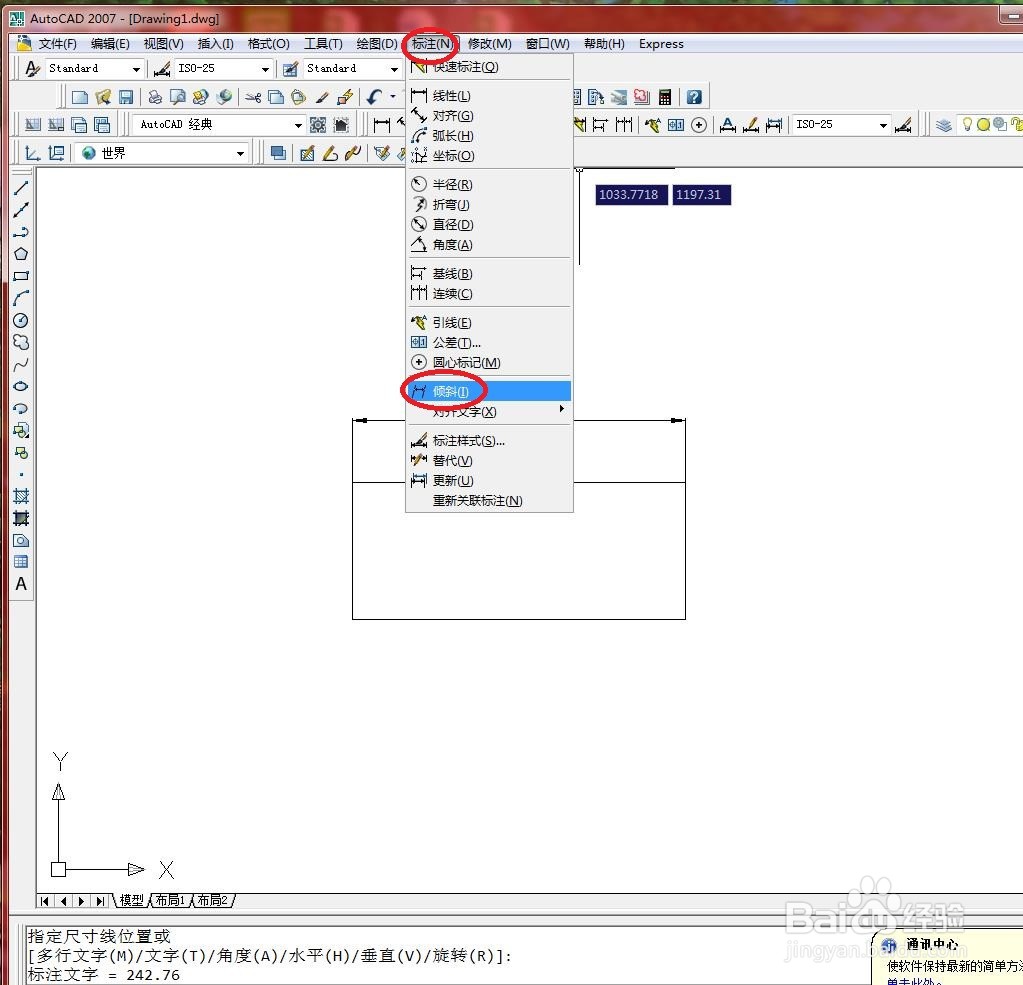Open the Express menu

point(661,44)
